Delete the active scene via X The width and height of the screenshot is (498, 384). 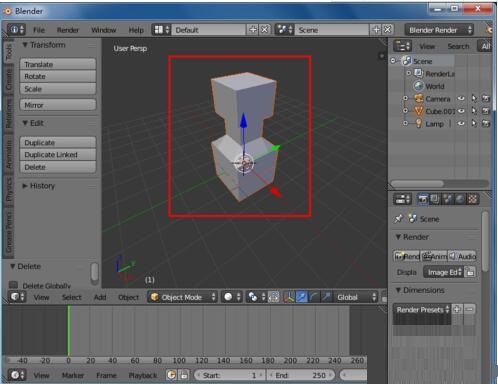(x=388, y=30)
